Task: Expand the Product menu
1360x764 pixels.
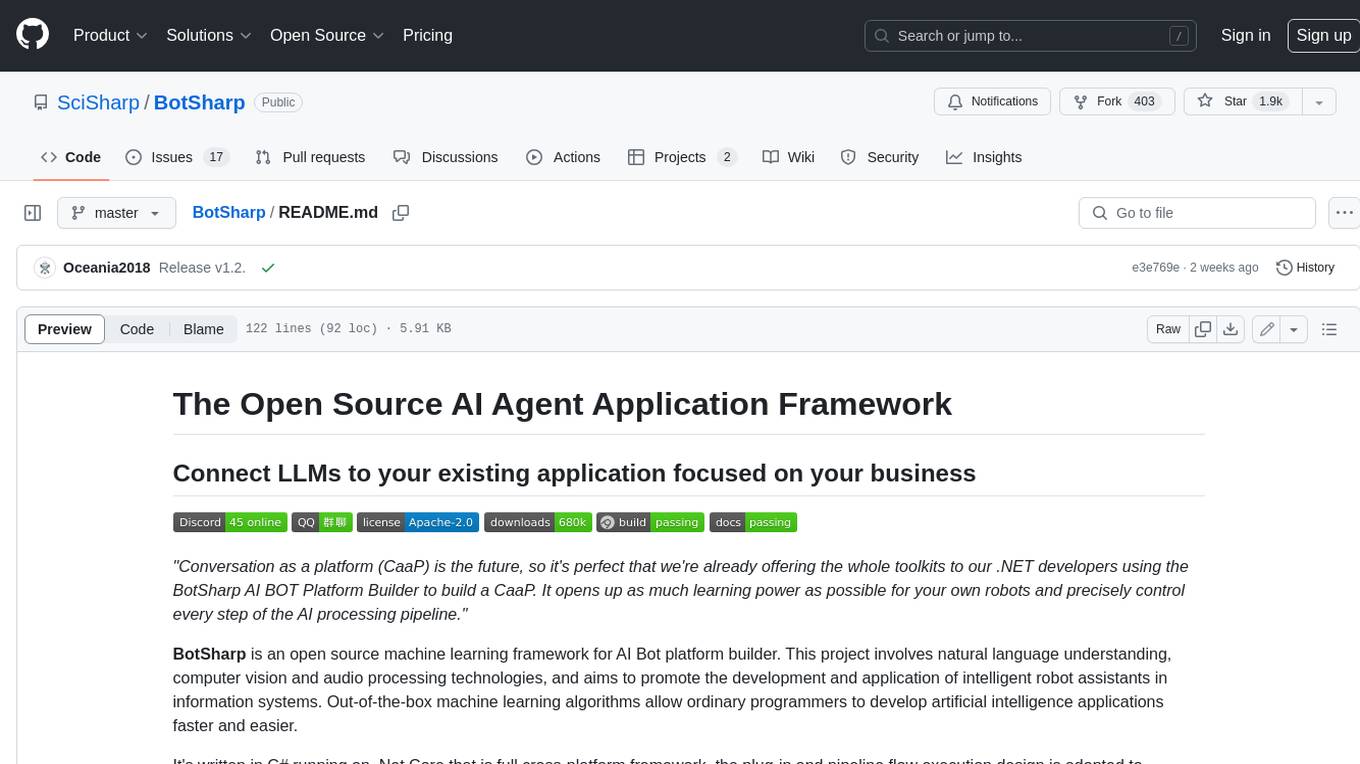Action: tap(110, 35)
